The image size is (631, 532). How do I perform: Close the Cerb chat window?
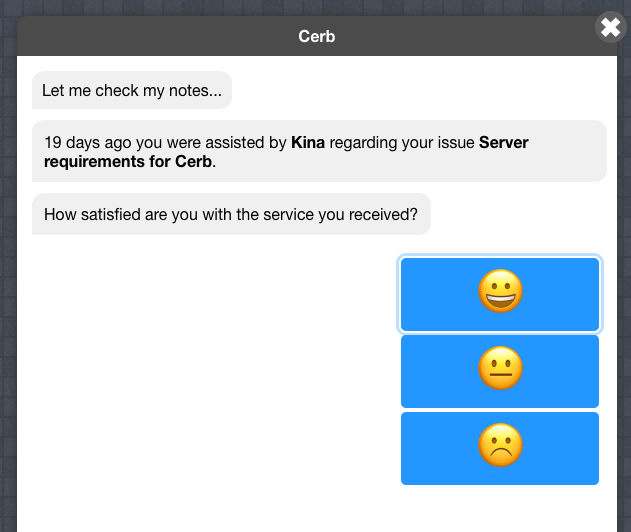(610, 27)
